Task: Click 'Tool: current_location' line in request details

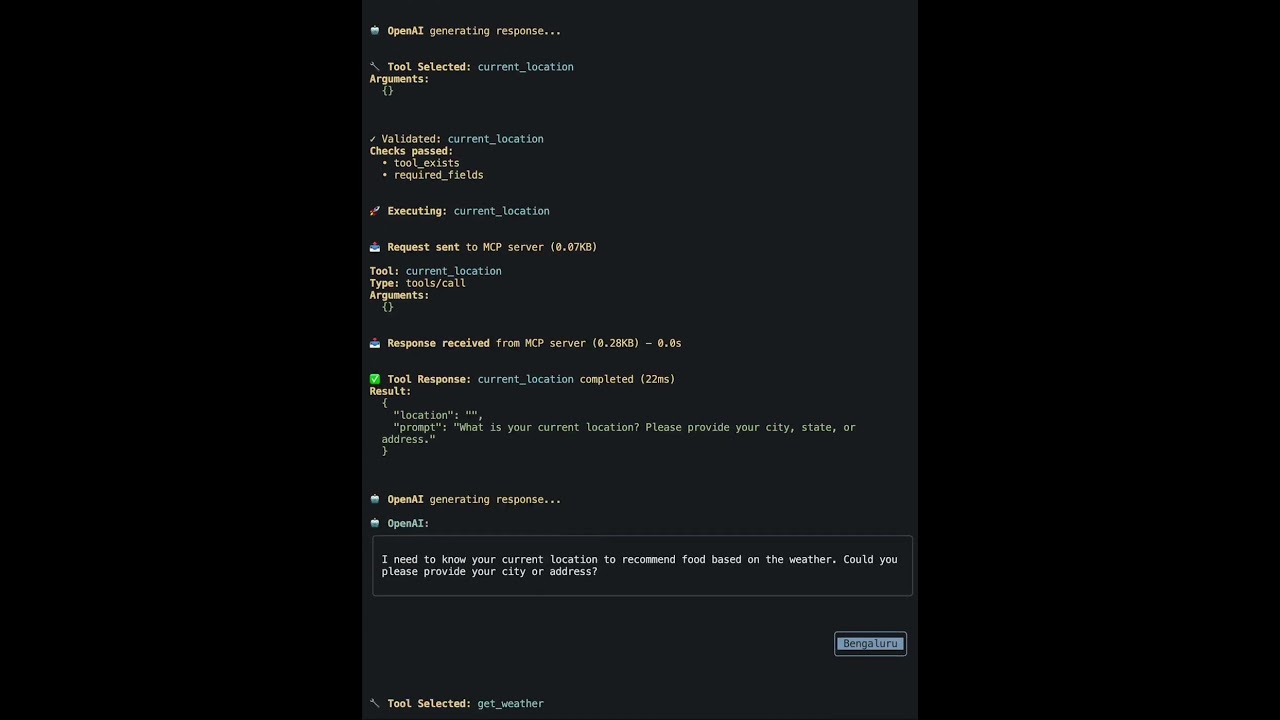Action: tap(436, 271)
